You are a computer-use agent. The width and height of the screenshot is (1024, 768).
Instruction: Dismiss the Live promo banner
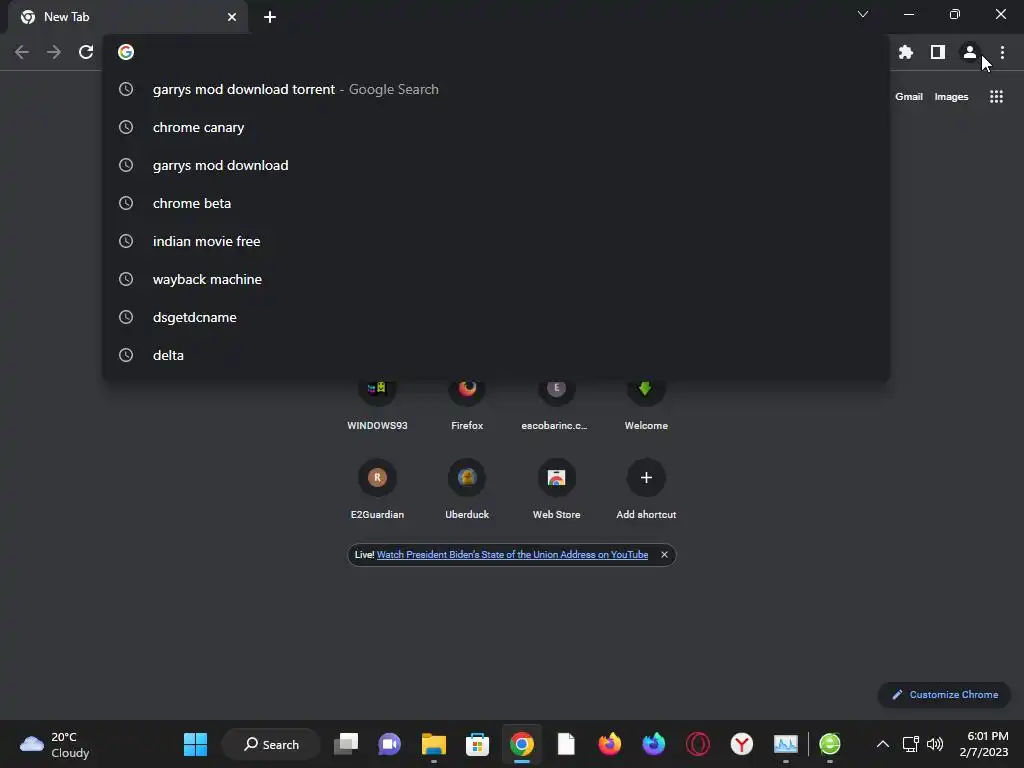tap(664, 554)
